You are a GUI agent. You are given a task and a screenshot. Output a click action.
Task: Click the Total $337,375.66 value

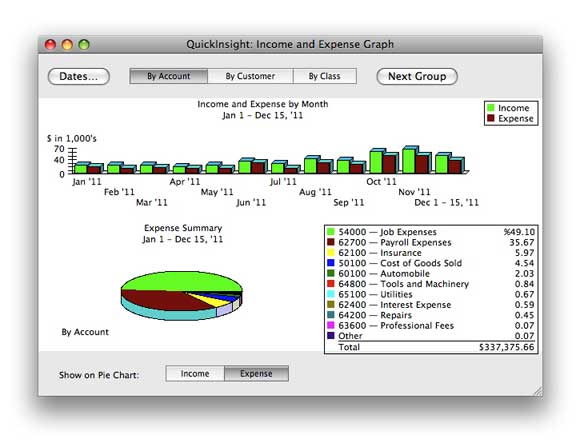(x=507, y=347)
